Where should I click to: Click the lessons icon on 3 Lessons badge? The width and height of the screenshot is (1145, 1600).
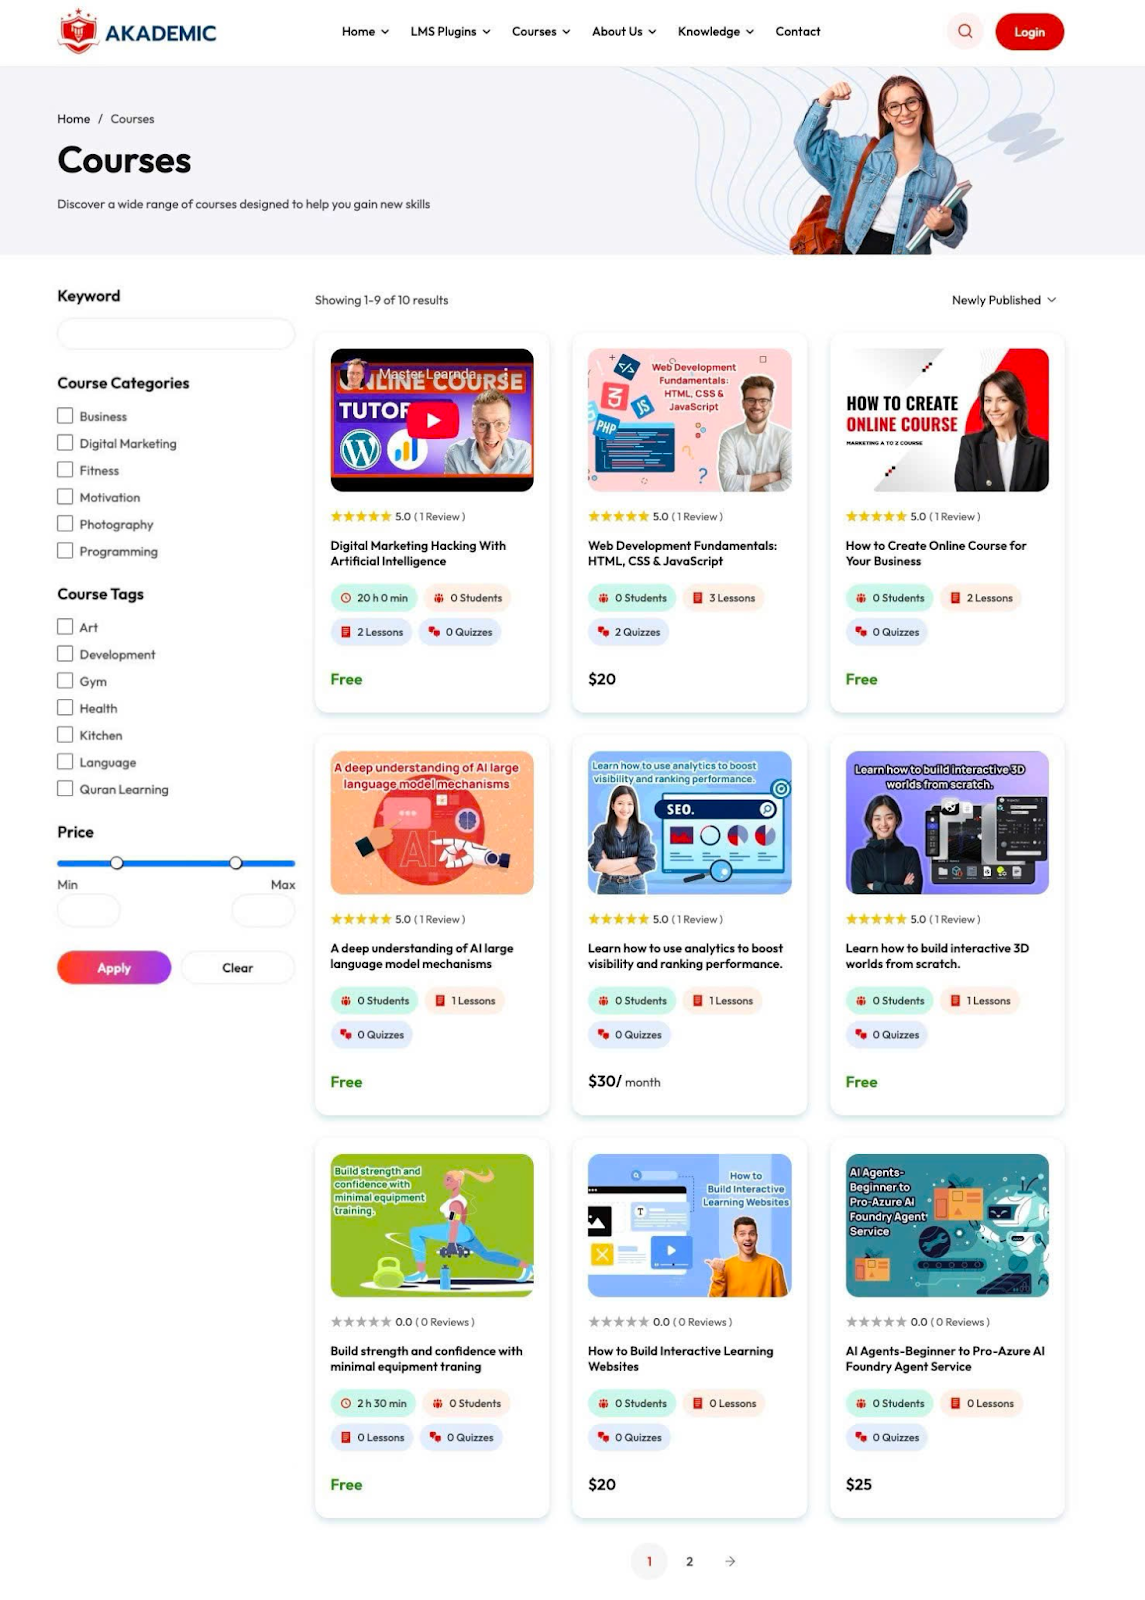(698, 598)
